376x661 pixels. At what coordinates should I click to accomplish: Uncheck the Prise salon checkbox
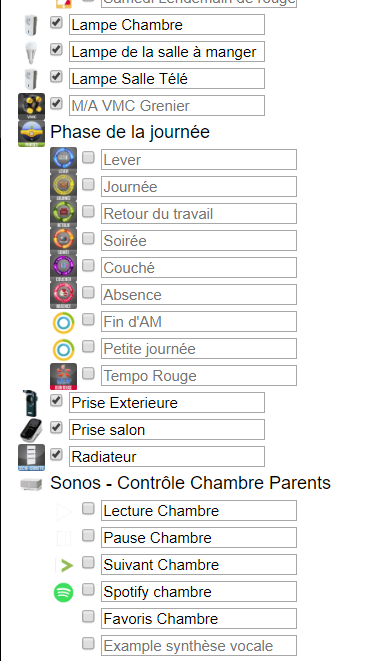[56, 427]
